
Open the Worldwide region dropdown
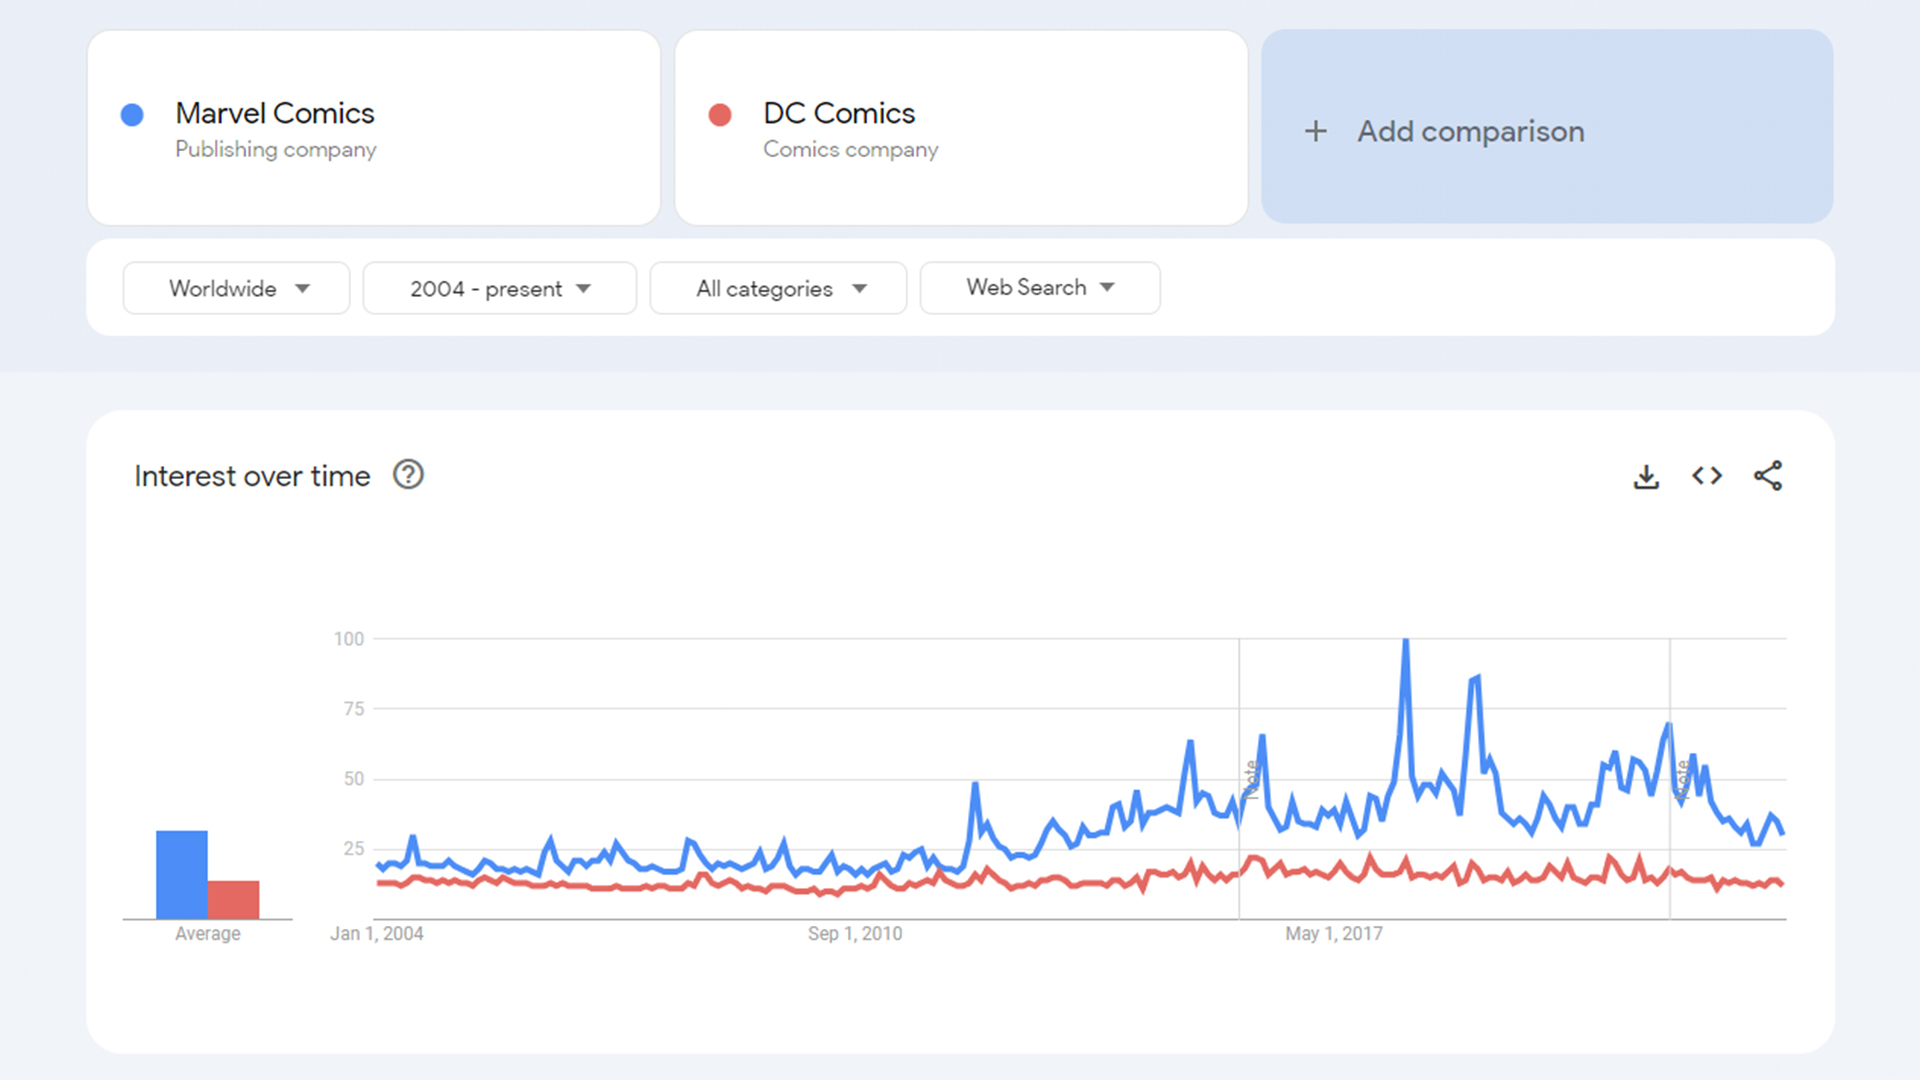tap(237, 289)
